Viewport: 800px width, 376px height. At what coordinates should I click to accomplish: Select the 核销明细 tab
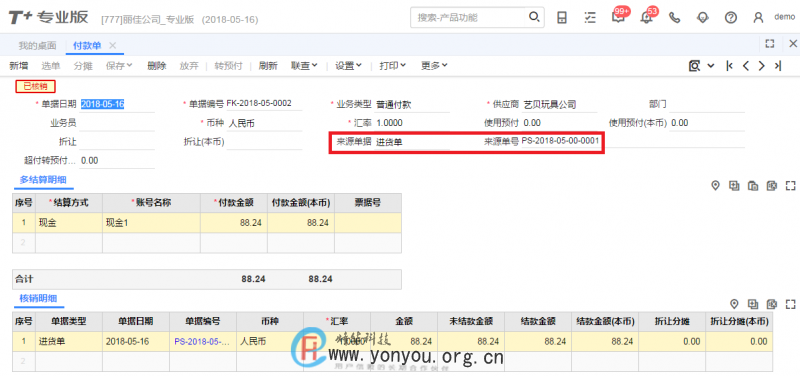[38, 298]
